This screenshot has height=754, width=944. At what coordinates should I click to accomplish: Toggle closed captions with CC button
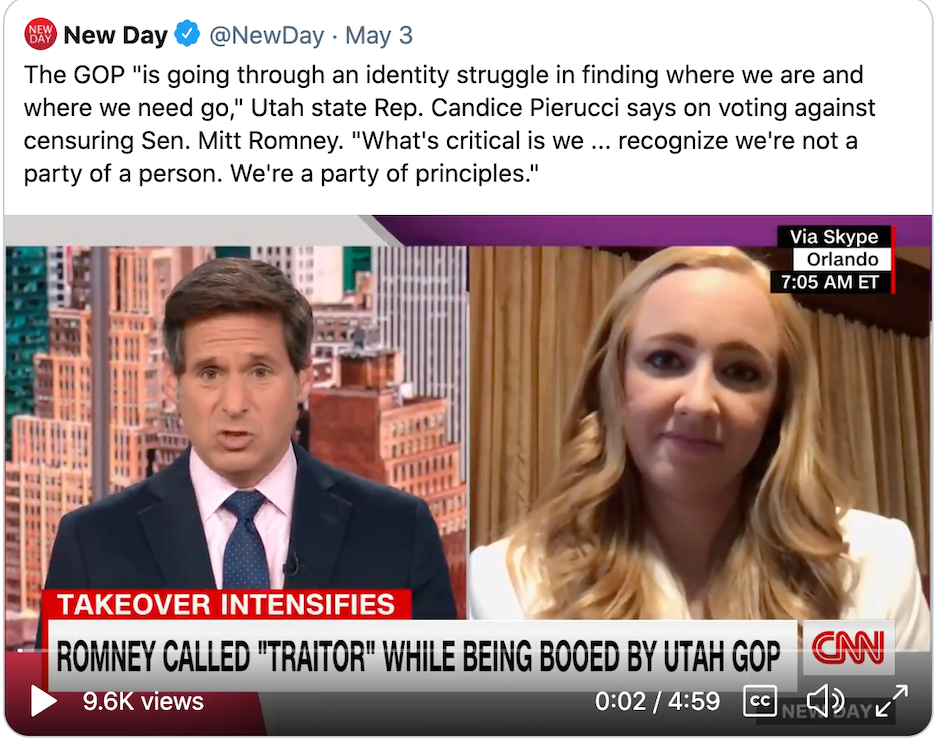pos(760,702)
